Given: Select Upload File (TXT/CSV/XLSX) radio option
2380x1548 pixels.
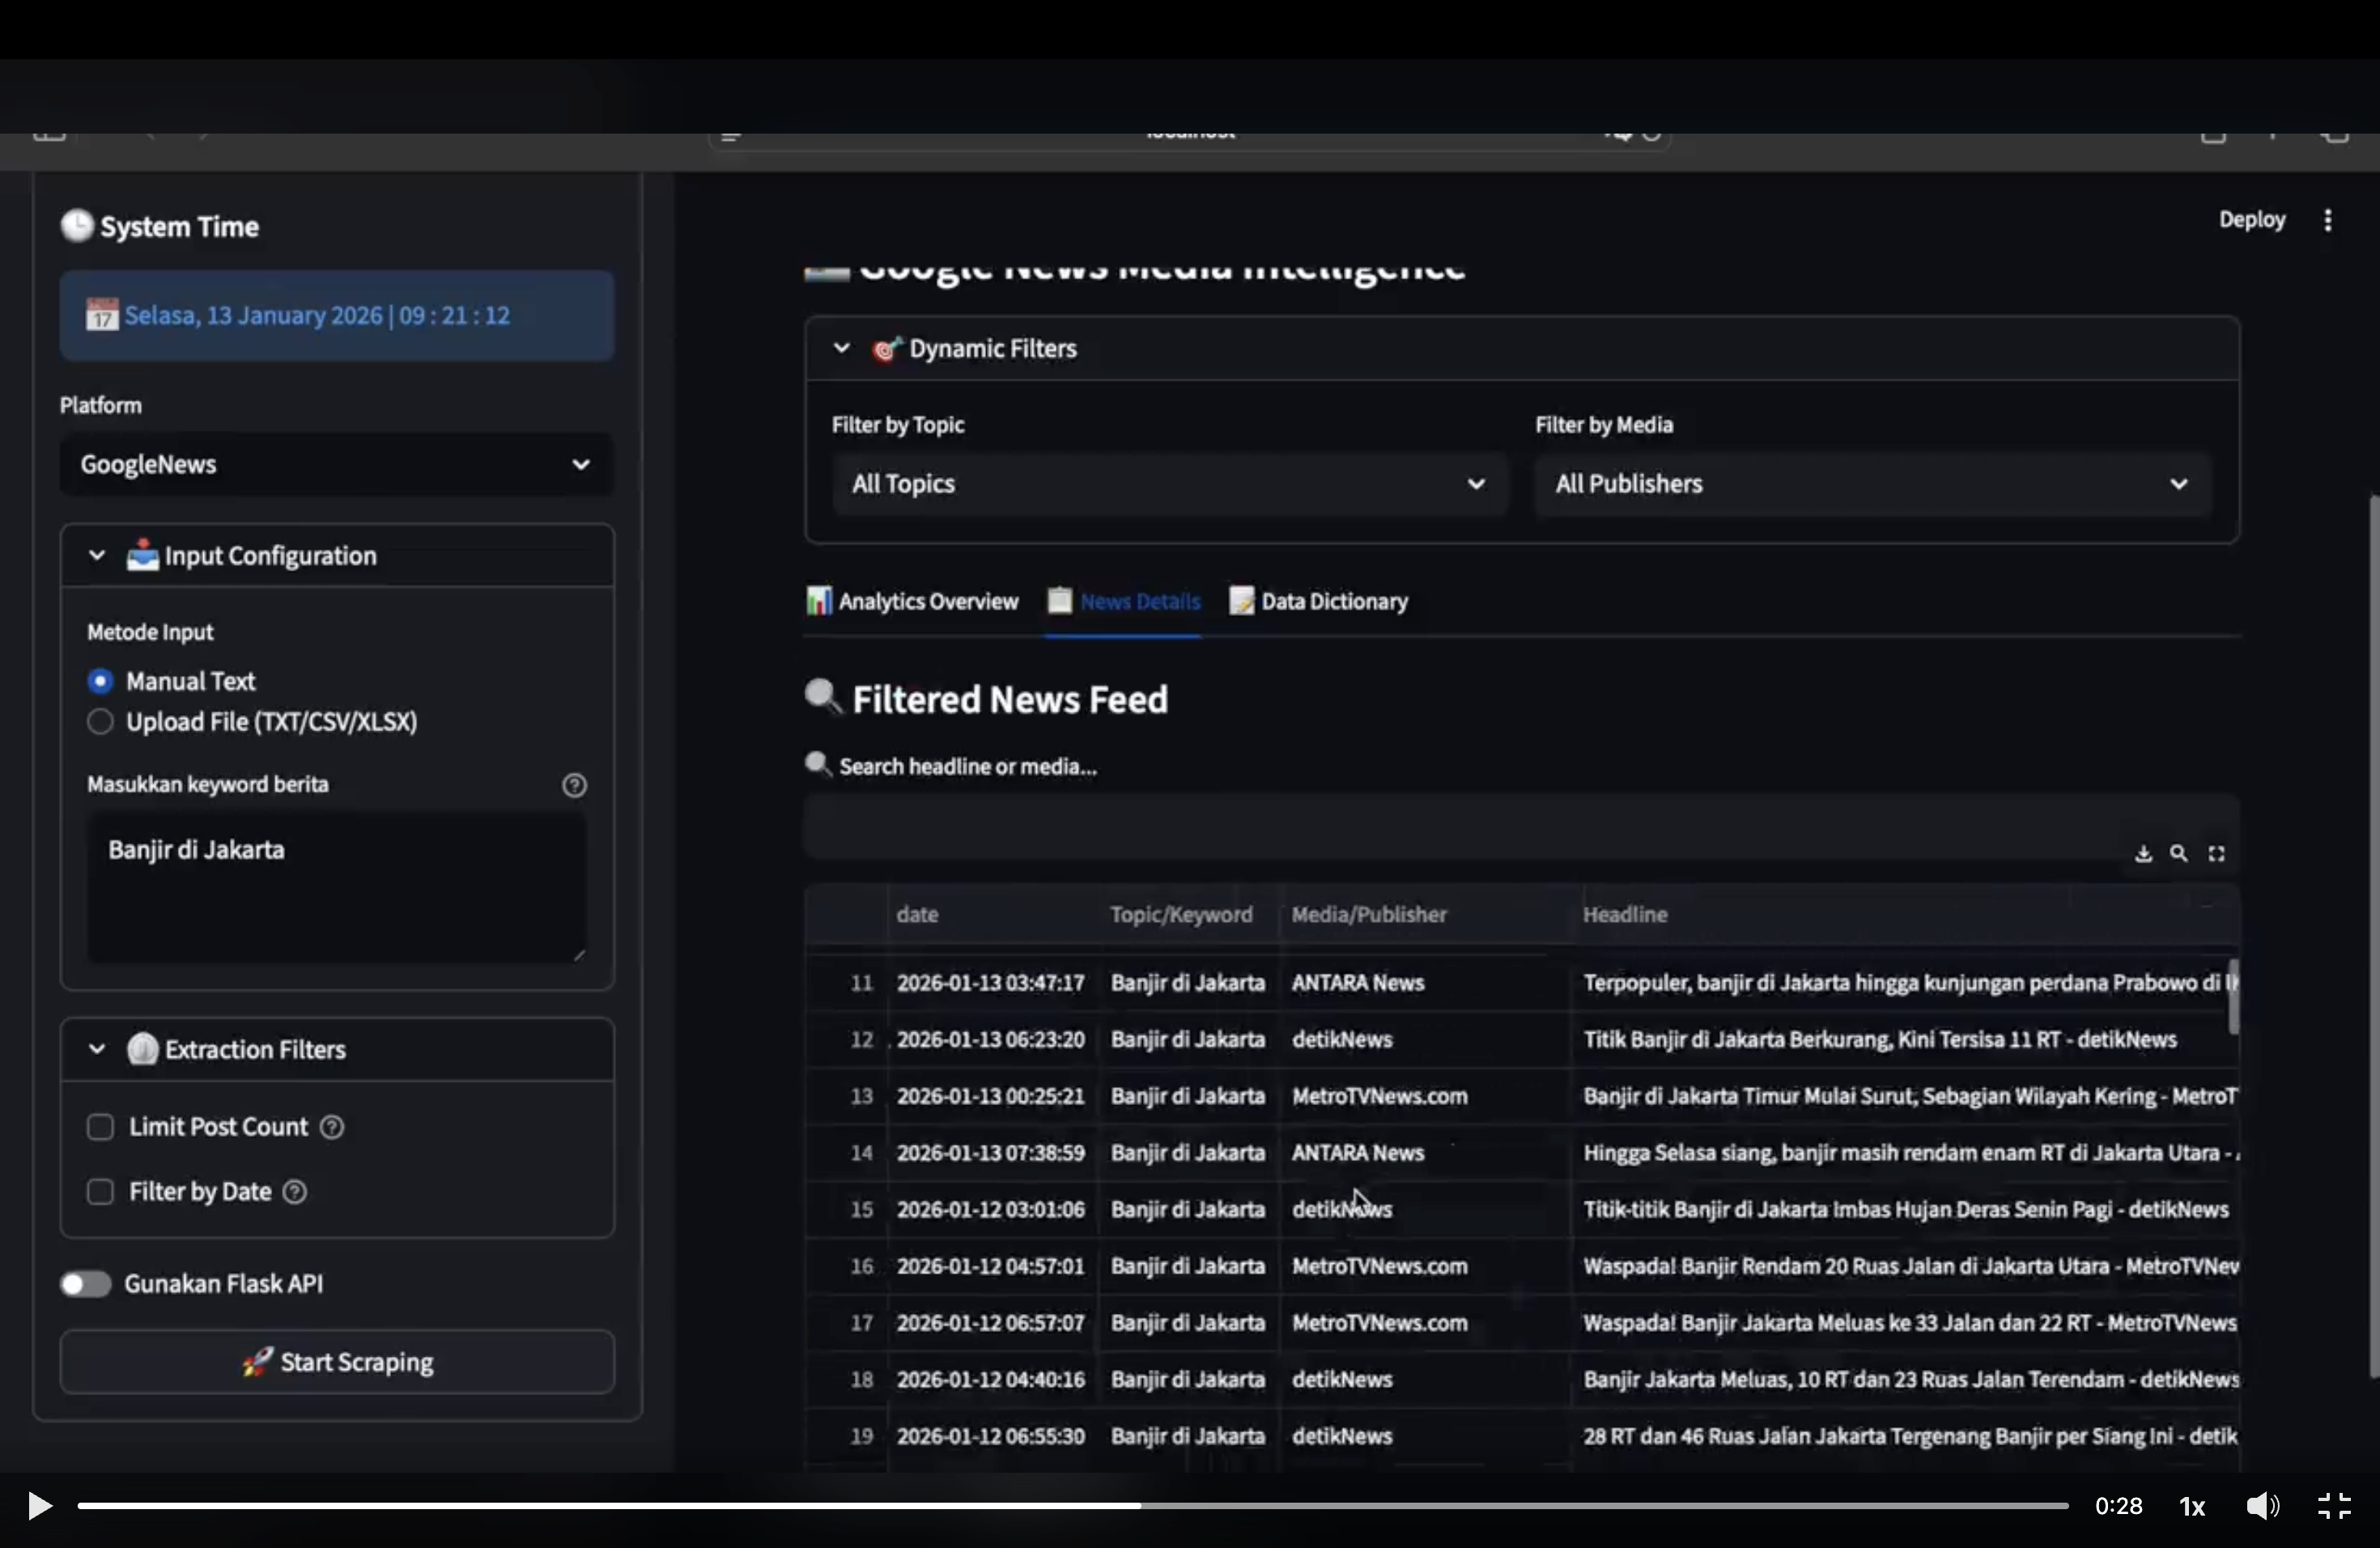Looking at the screenshot, I should coord(100,722).
